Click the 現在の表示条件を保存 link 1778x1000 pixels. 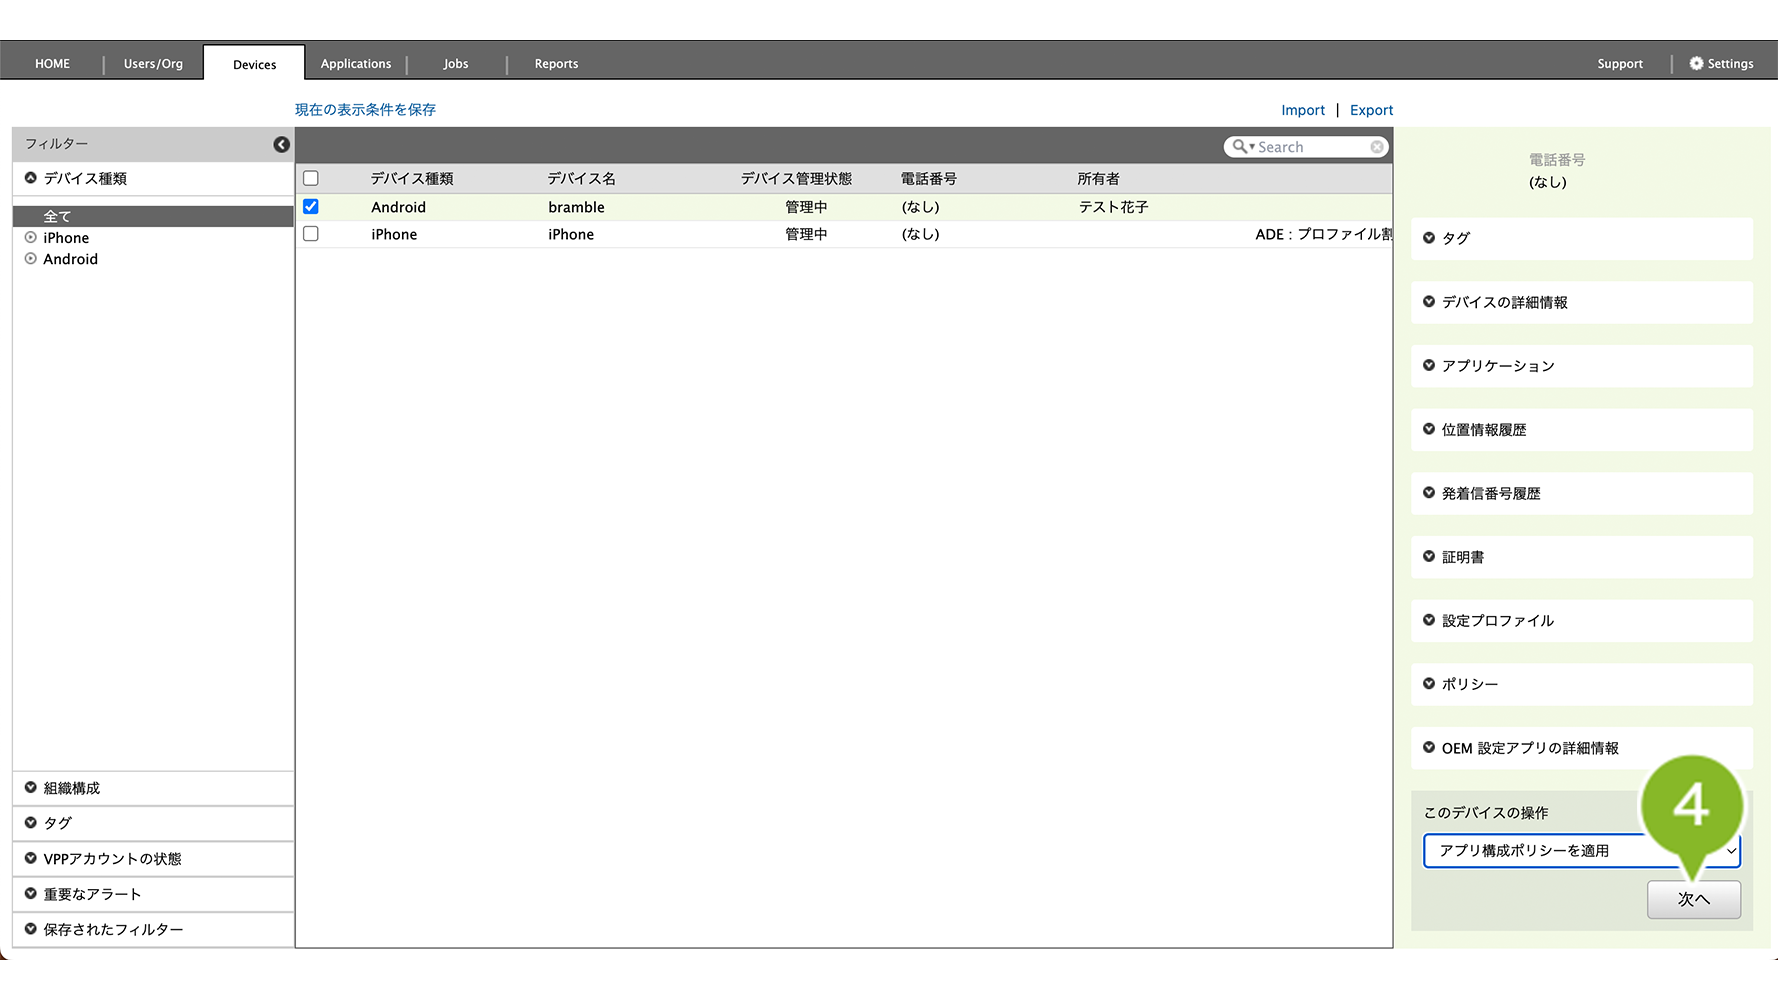[365, 110]
